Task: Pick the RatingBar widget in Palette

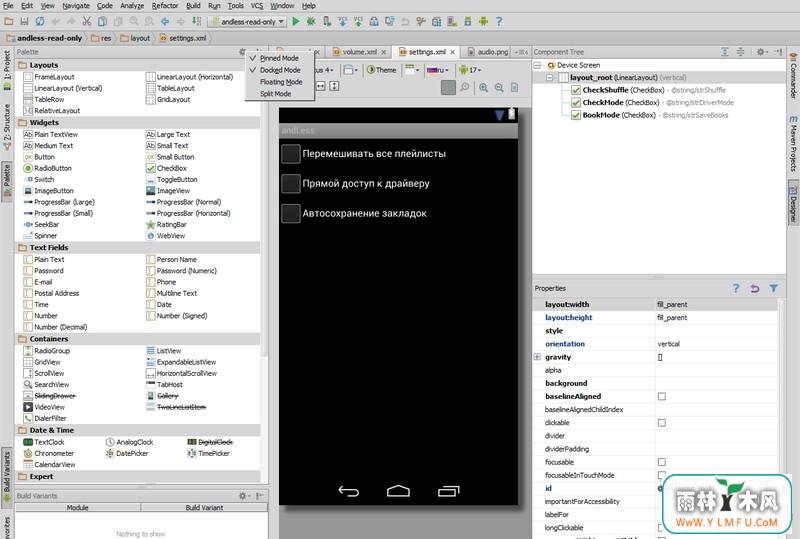Action: [x=166, y=225]
